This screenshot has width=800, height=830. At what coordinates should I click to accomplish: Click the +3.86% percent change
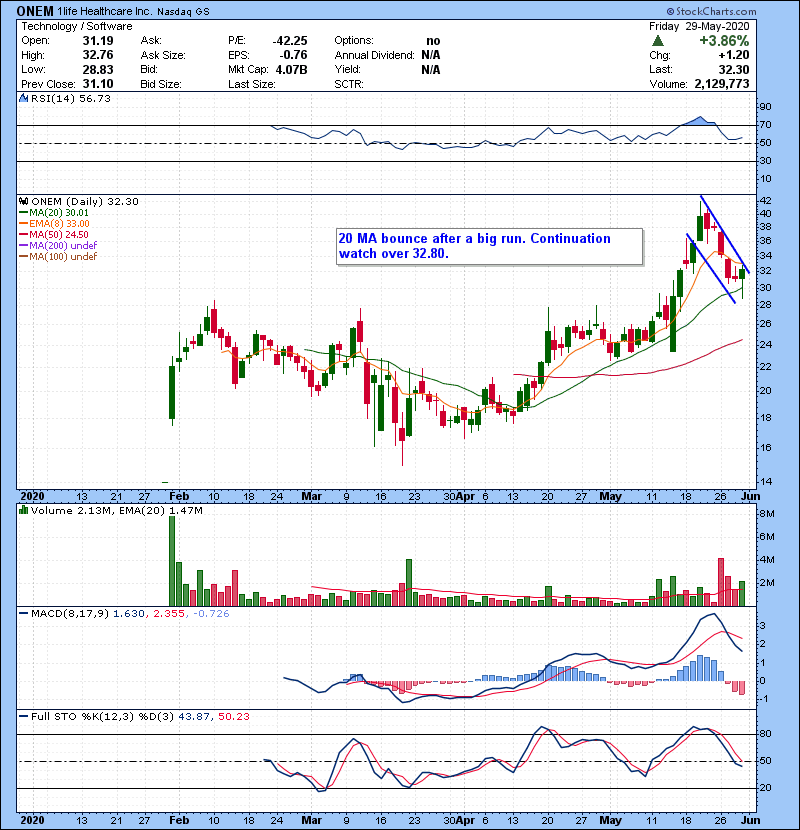pos(724,41)
